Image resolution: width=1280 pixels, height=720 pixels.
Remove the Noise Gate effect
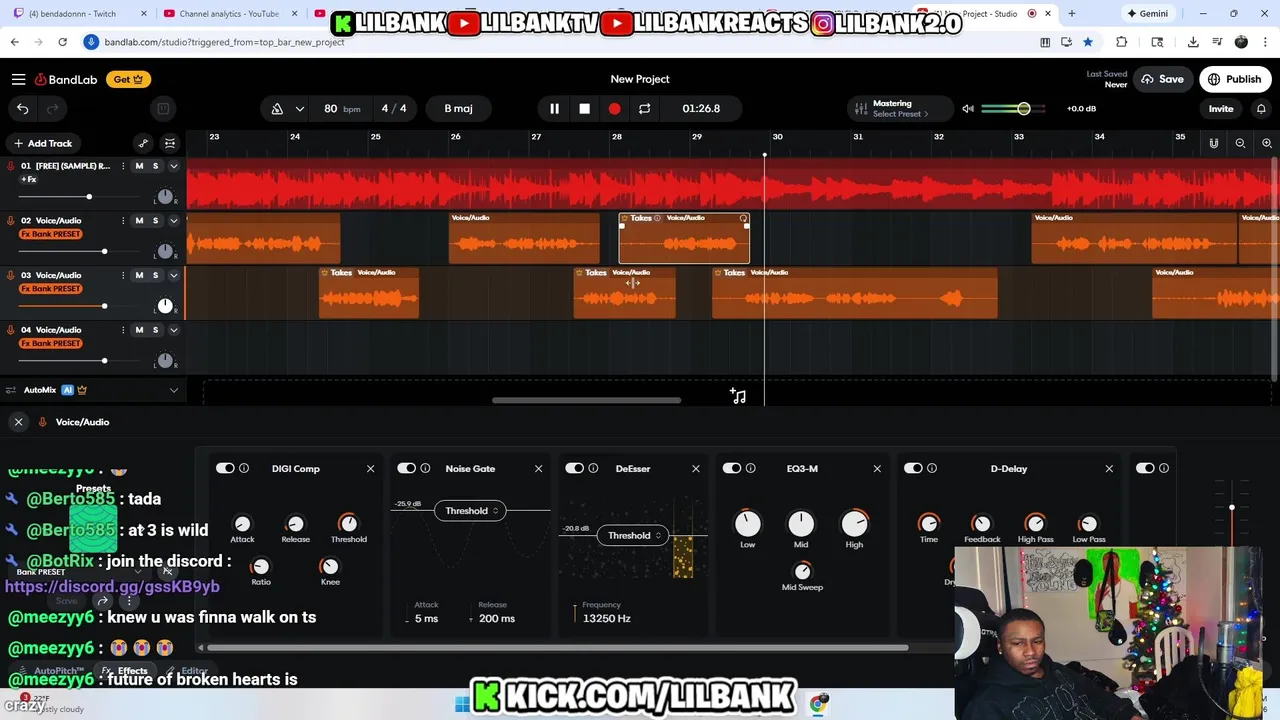pyautogui.click(x=538, y=468)
